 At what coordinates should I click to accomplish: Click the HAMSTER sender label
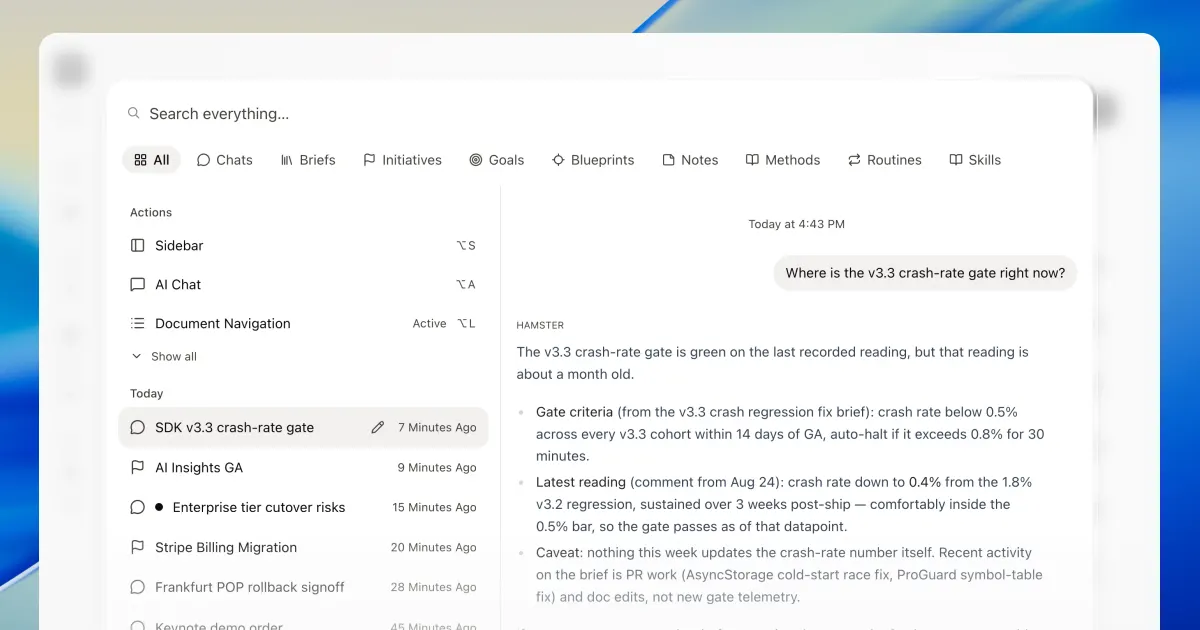point(540,325)
